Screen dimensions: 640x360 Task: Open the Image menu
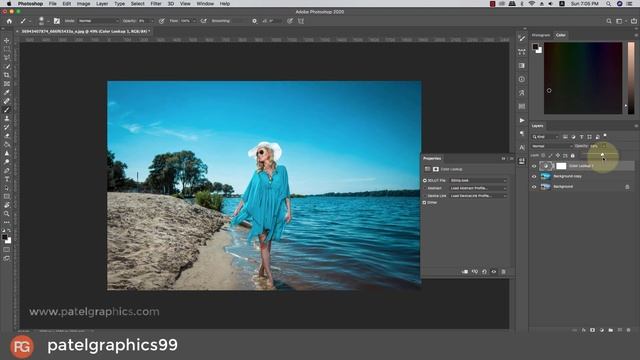point(83,4)
